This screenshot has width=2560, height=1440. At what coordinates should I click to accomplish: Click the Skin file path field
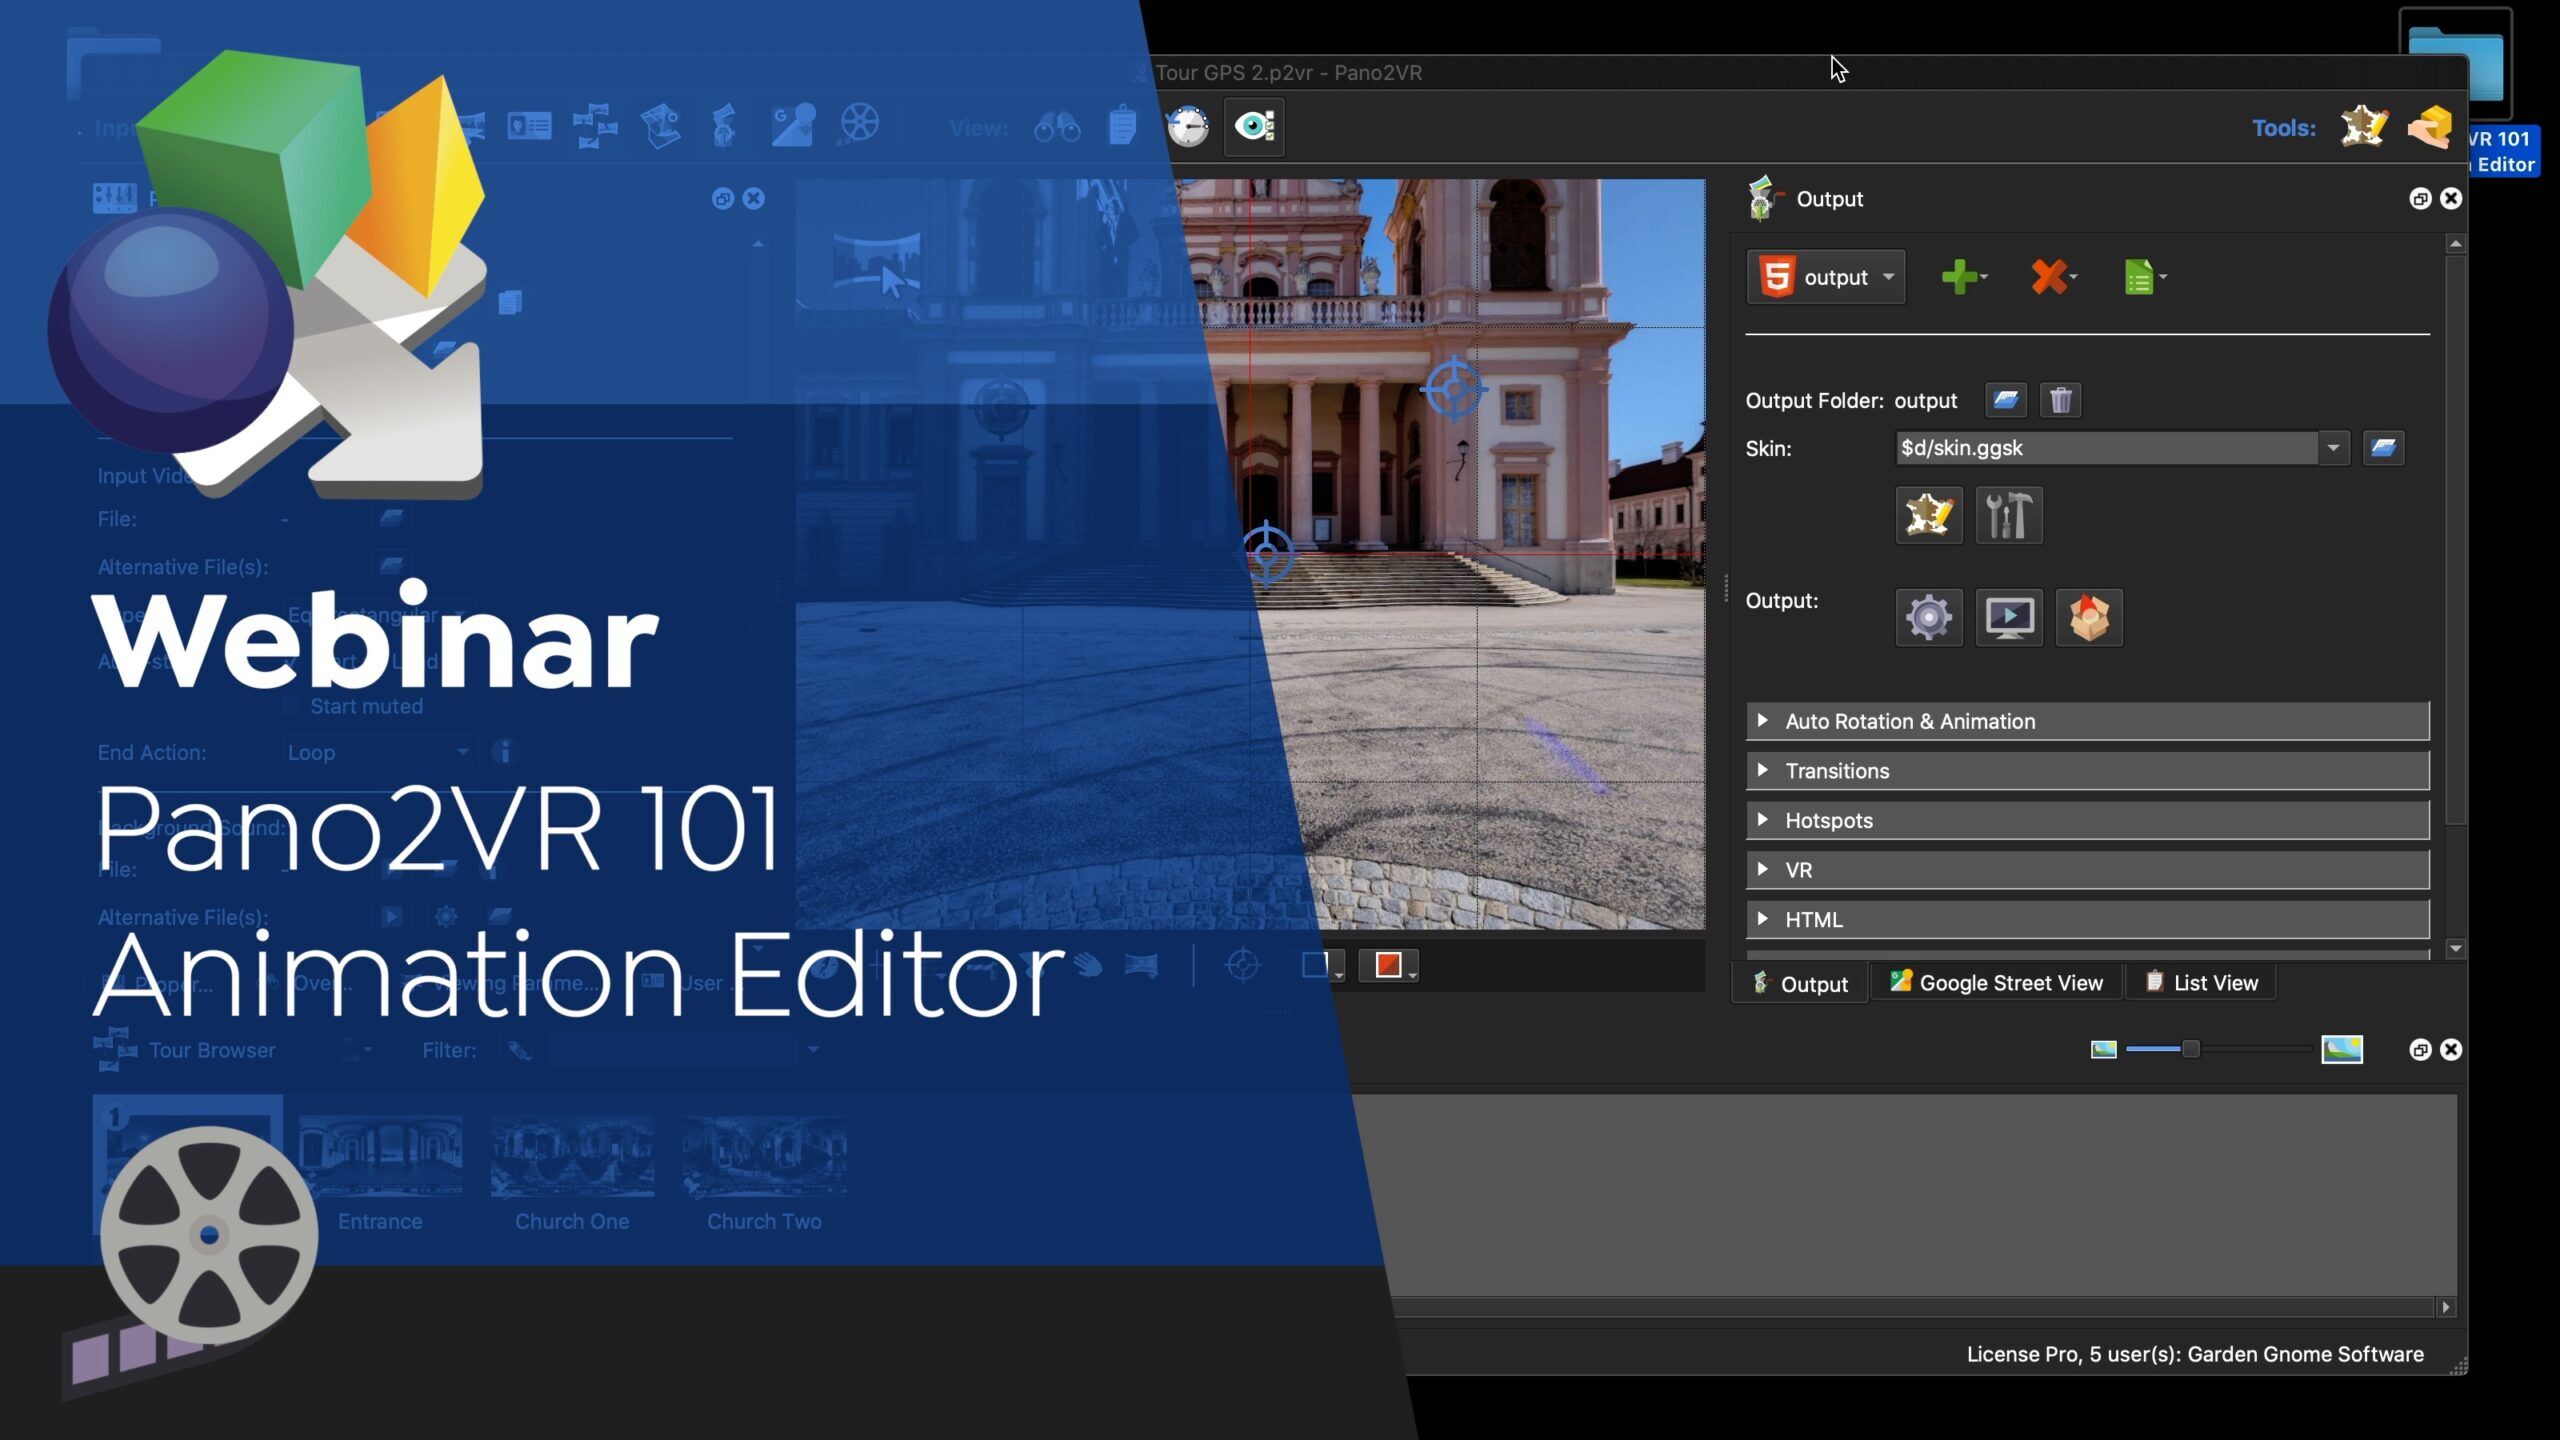[2106, 448]
